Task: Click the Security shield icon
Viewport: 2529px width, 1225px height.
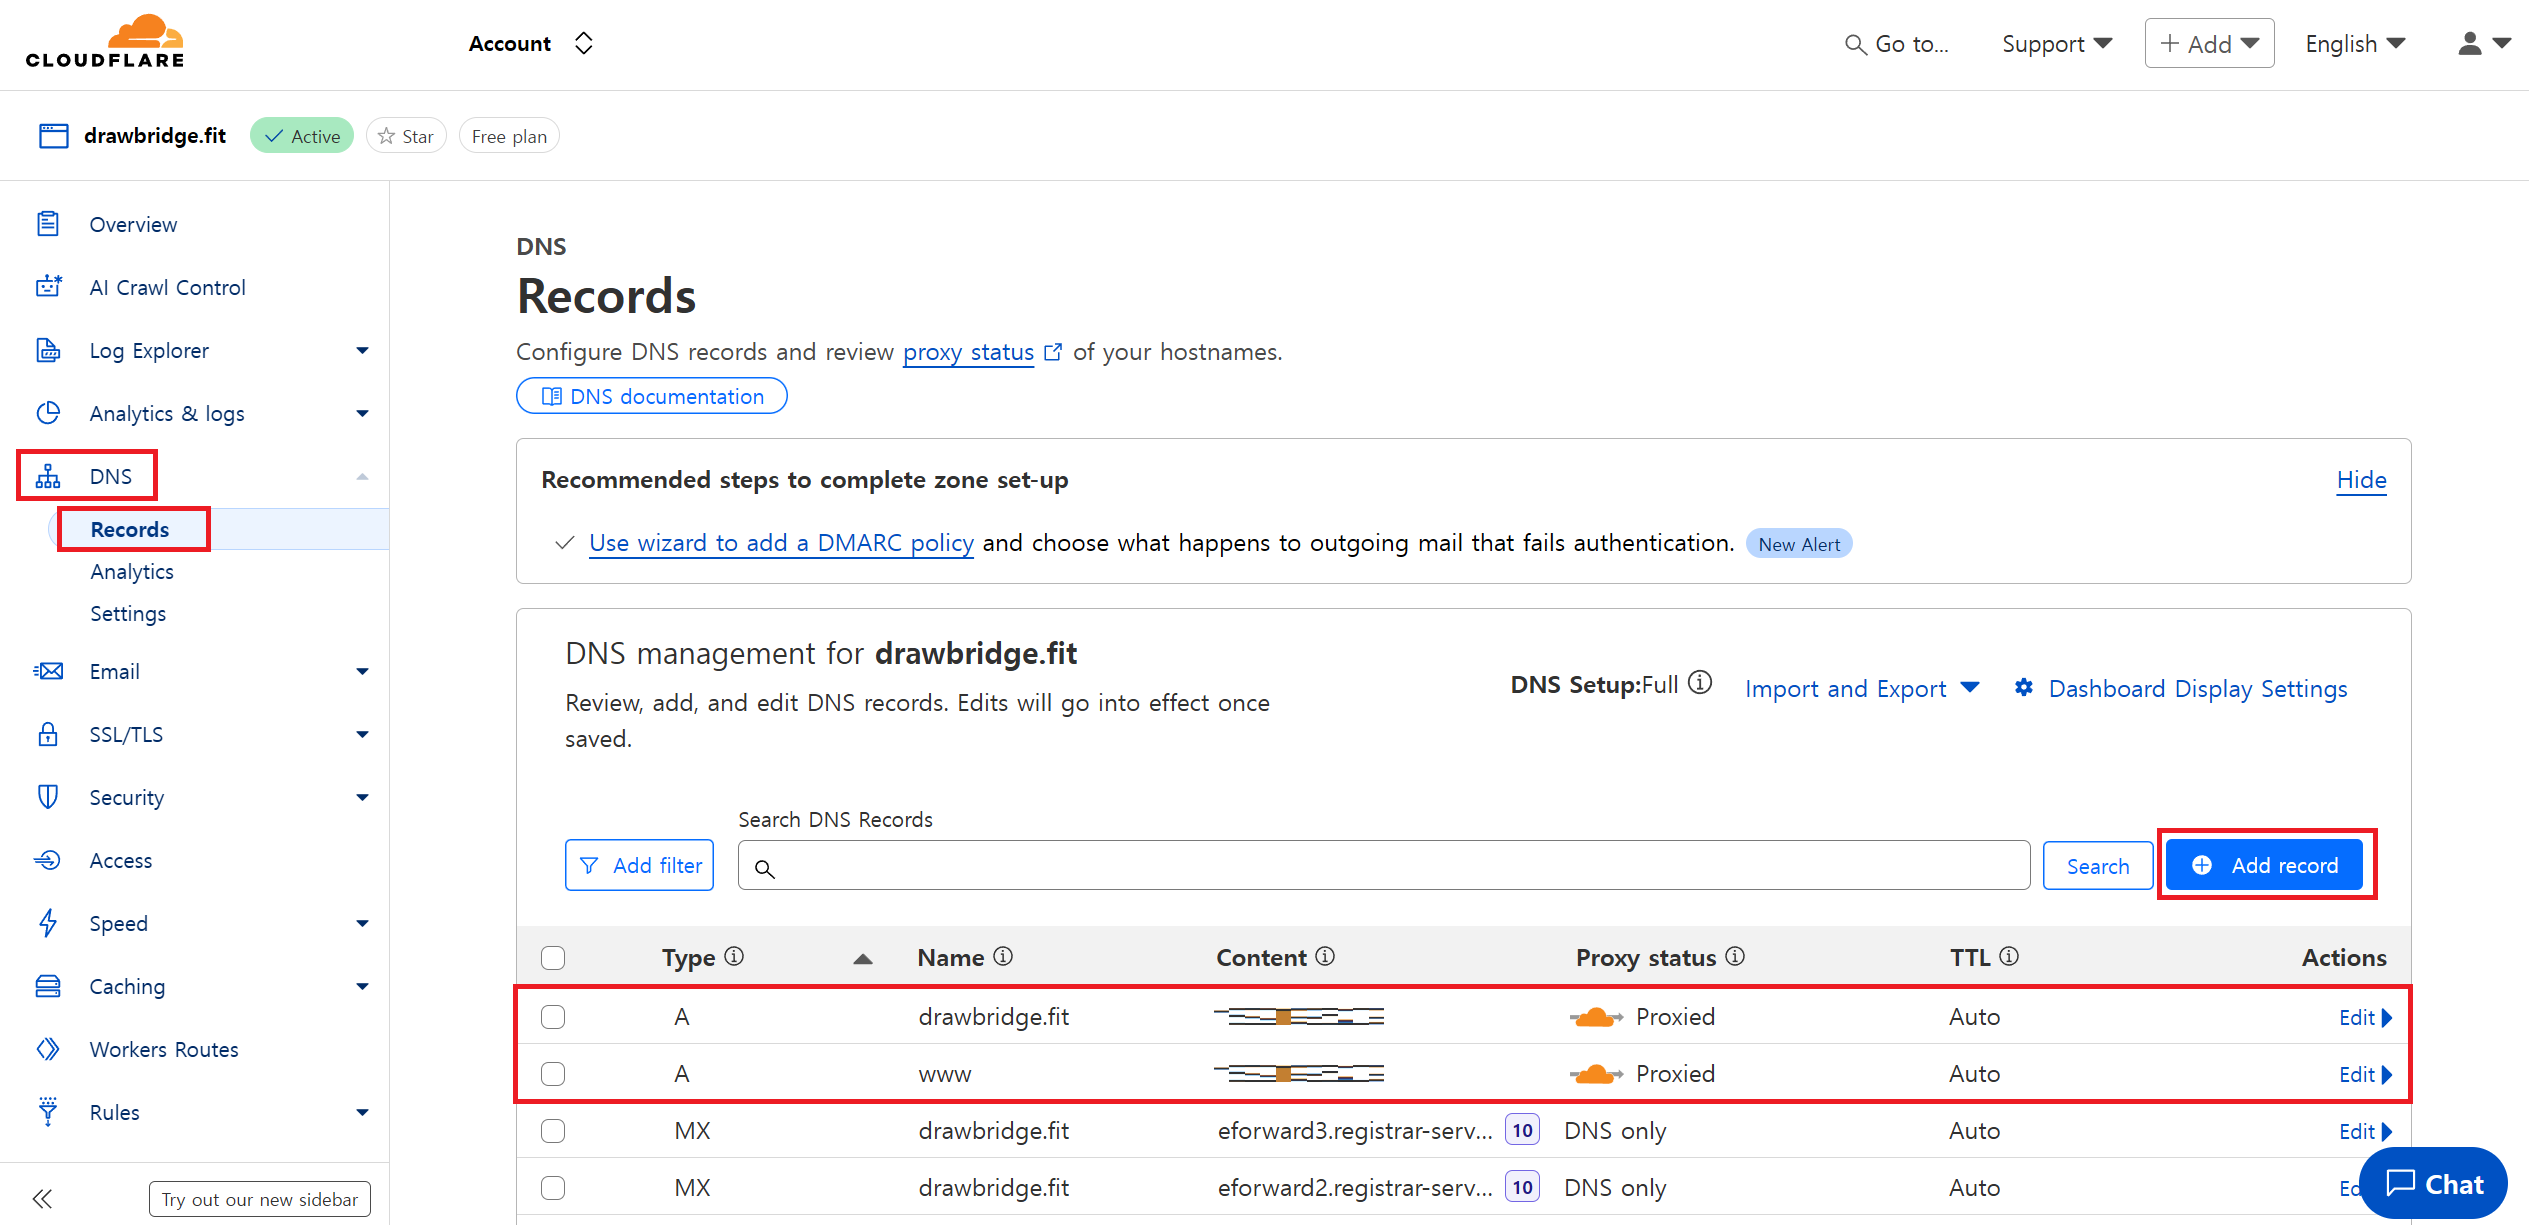Action: tap(48, 797)
